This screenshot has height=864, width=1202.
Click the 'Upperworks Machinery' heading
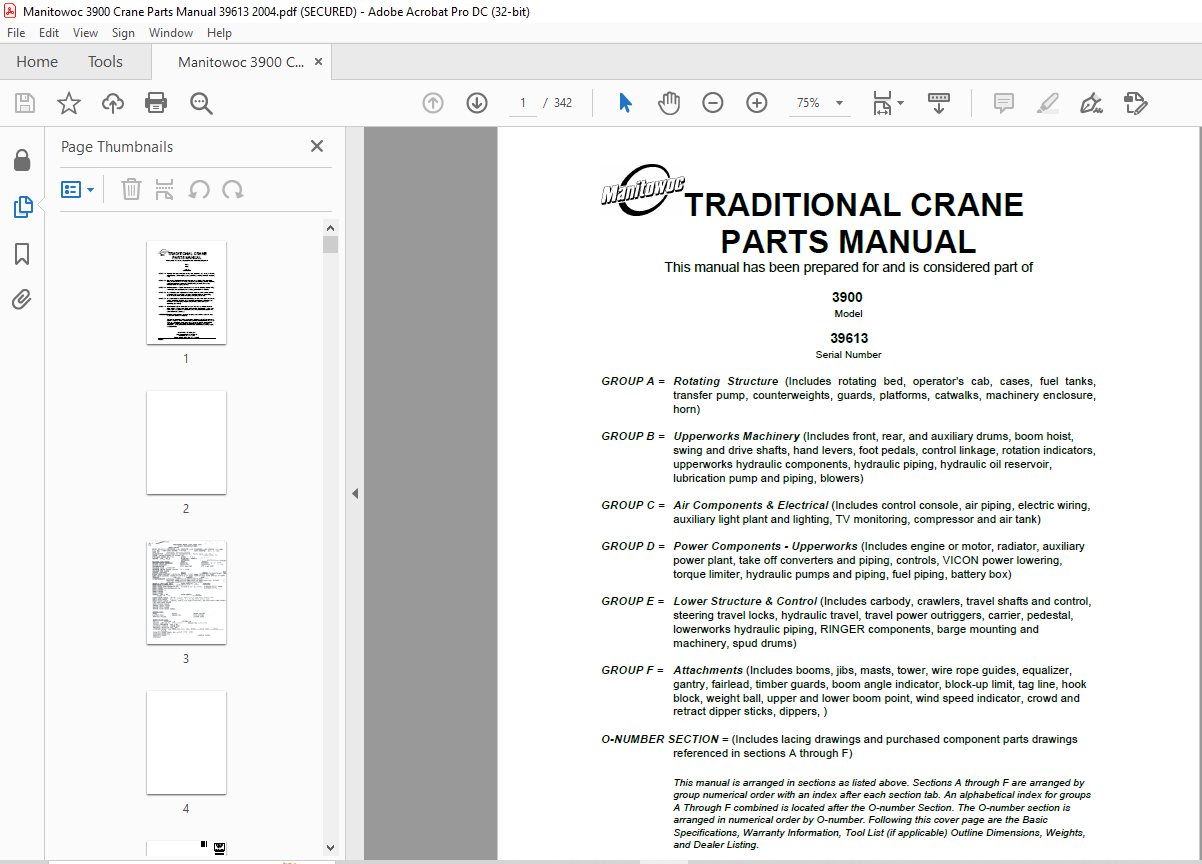[x=737, y=436]
